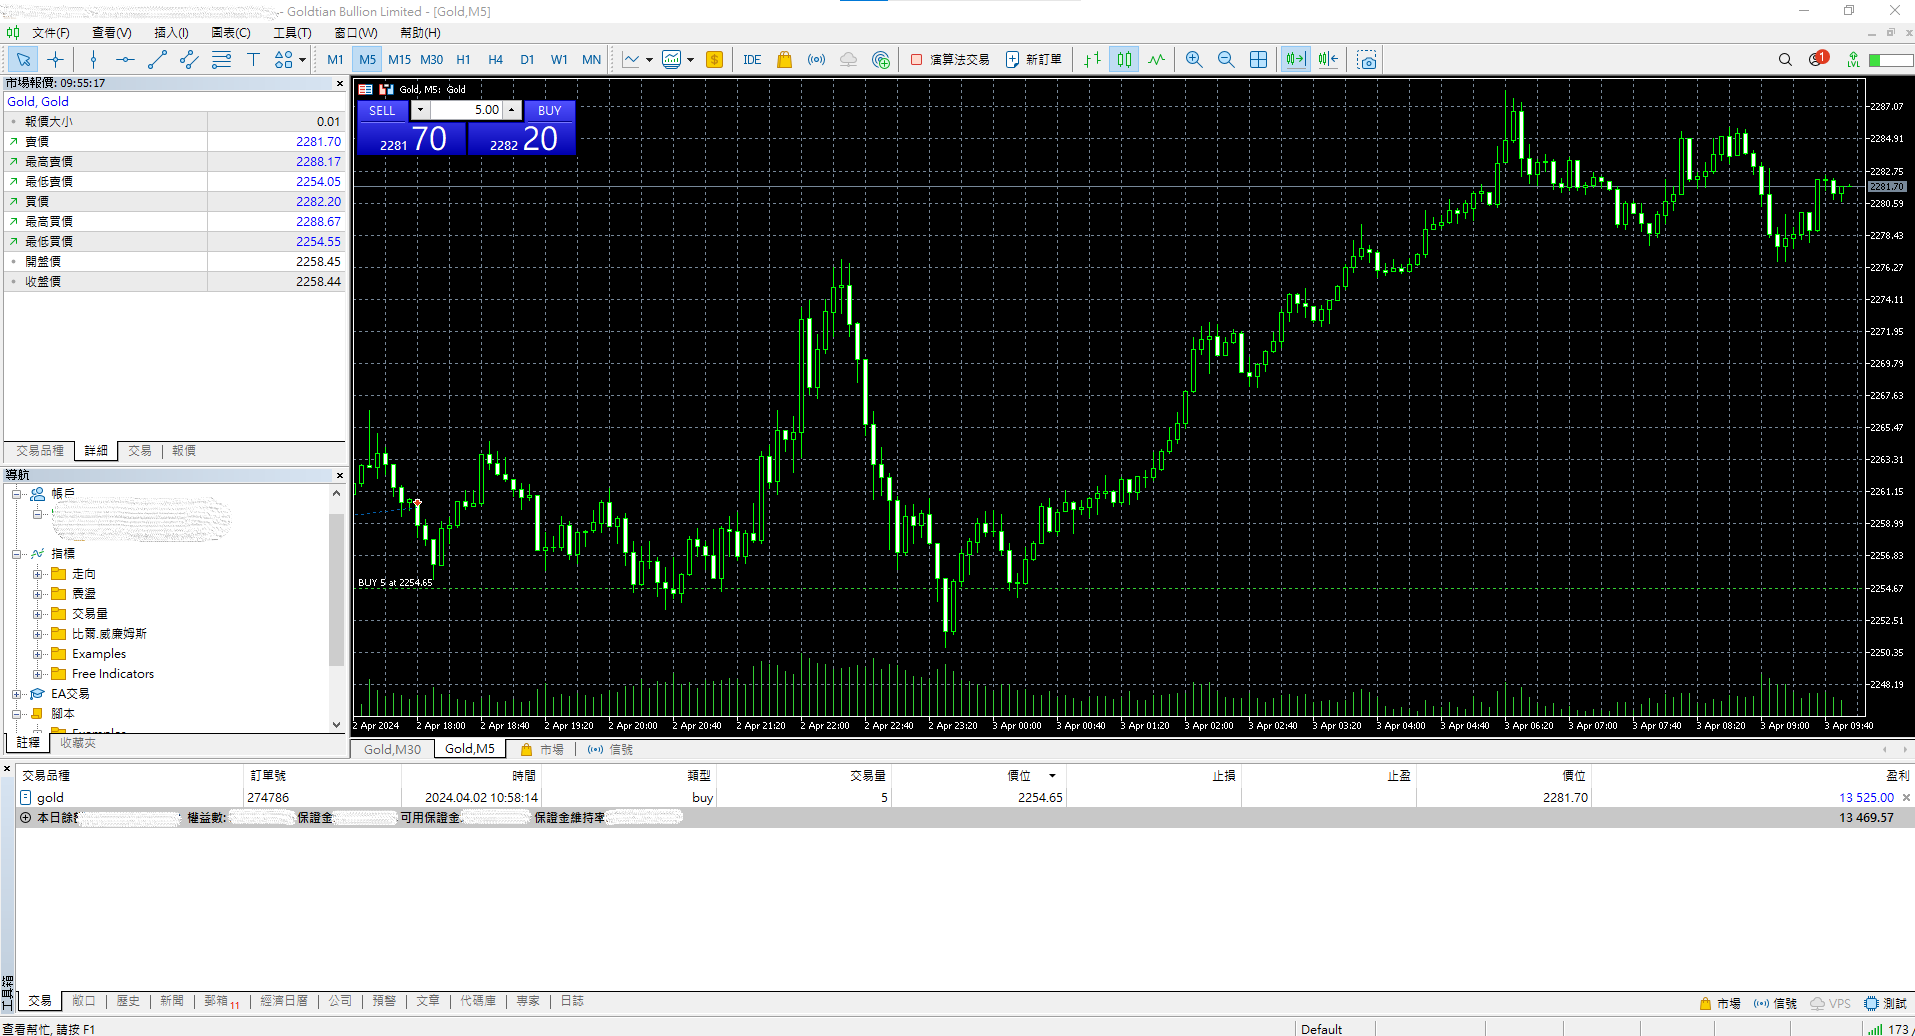Open the 圖表(C) menu
This screenshot has height=1036, width=1915.
pyautogui.click(x=230, y=33)
